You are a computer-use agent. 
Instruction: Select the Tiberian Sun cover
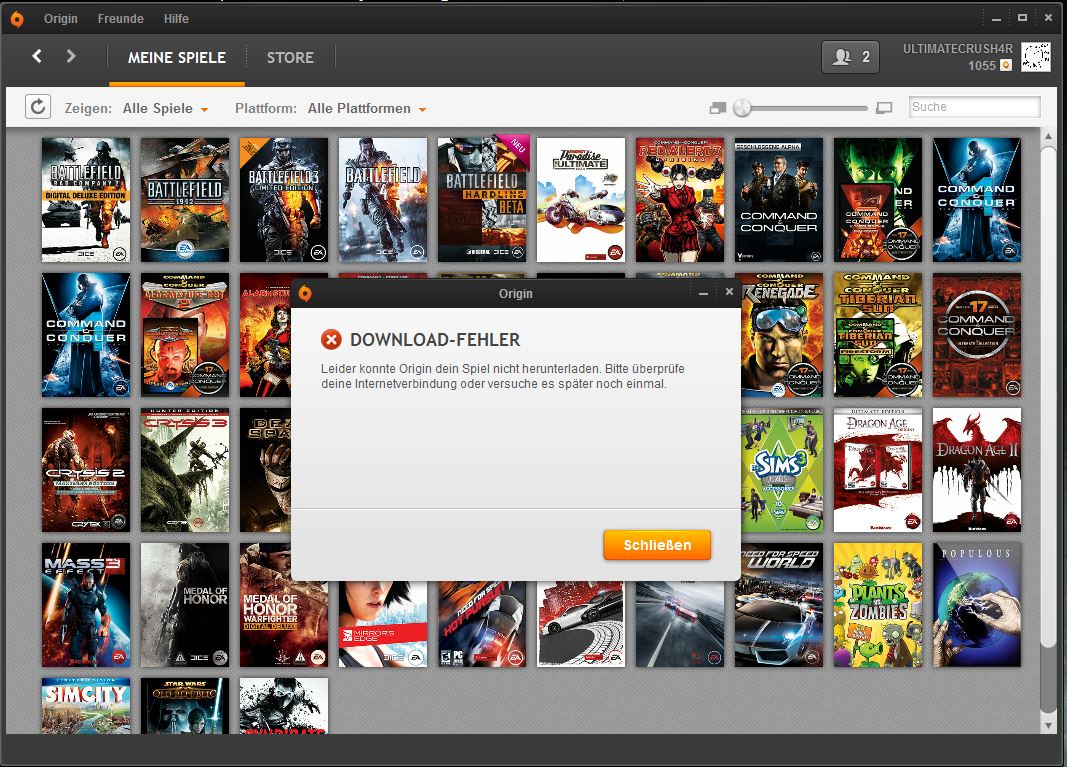pyautogui.click(x=878, y=335)
